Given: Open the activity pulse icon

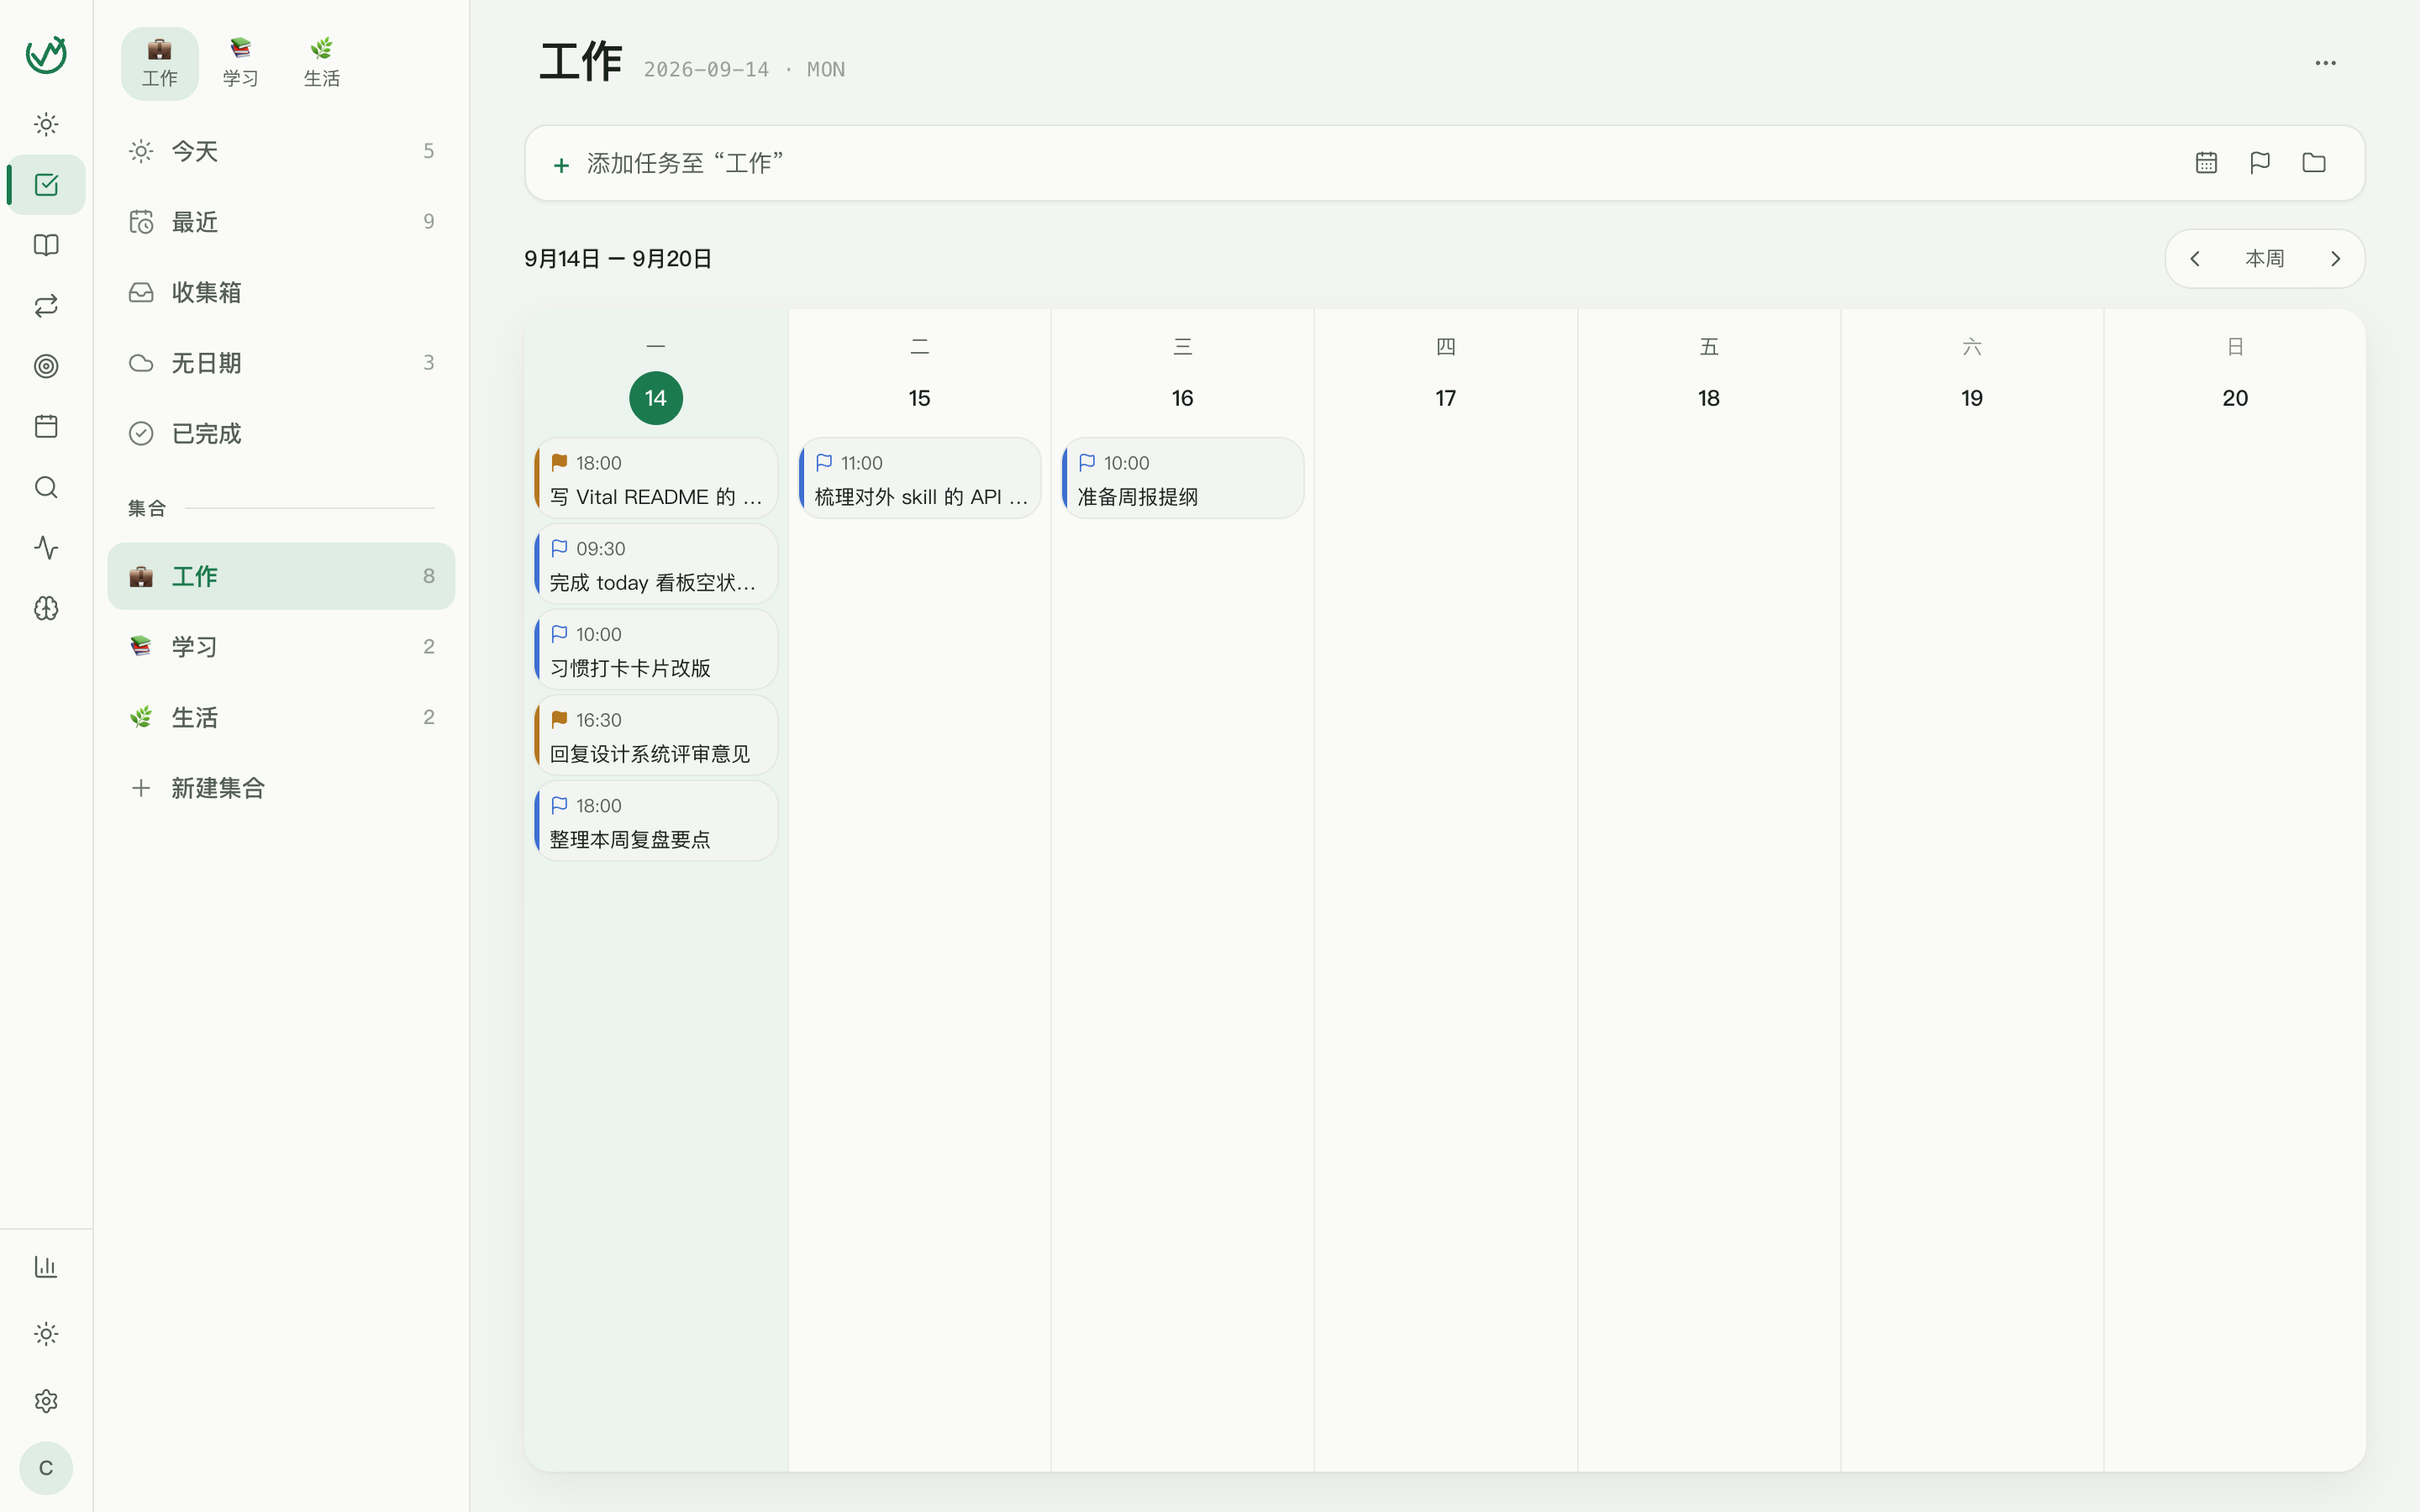Looking at the screenshot, I should [x=46, y=548].
